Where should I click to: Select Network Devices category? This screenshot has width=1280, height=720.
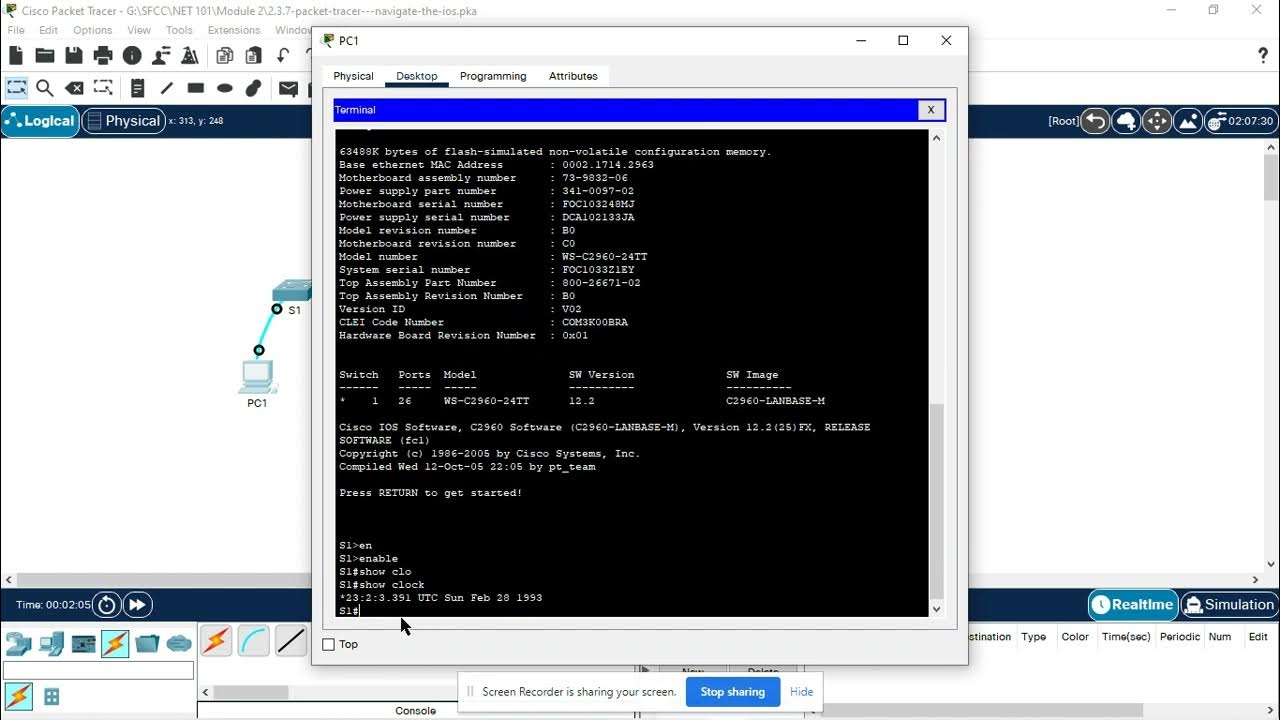pos(19,643)
